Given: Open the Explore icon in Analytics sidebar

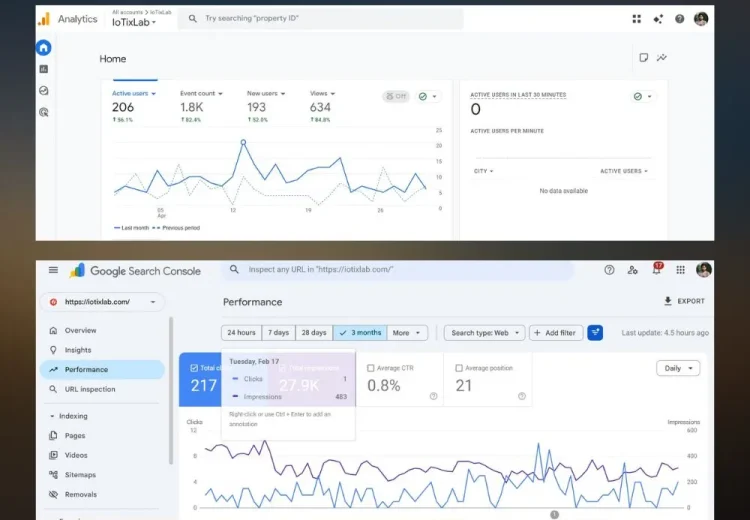Looking at the screenshot, I should point(44,90).
